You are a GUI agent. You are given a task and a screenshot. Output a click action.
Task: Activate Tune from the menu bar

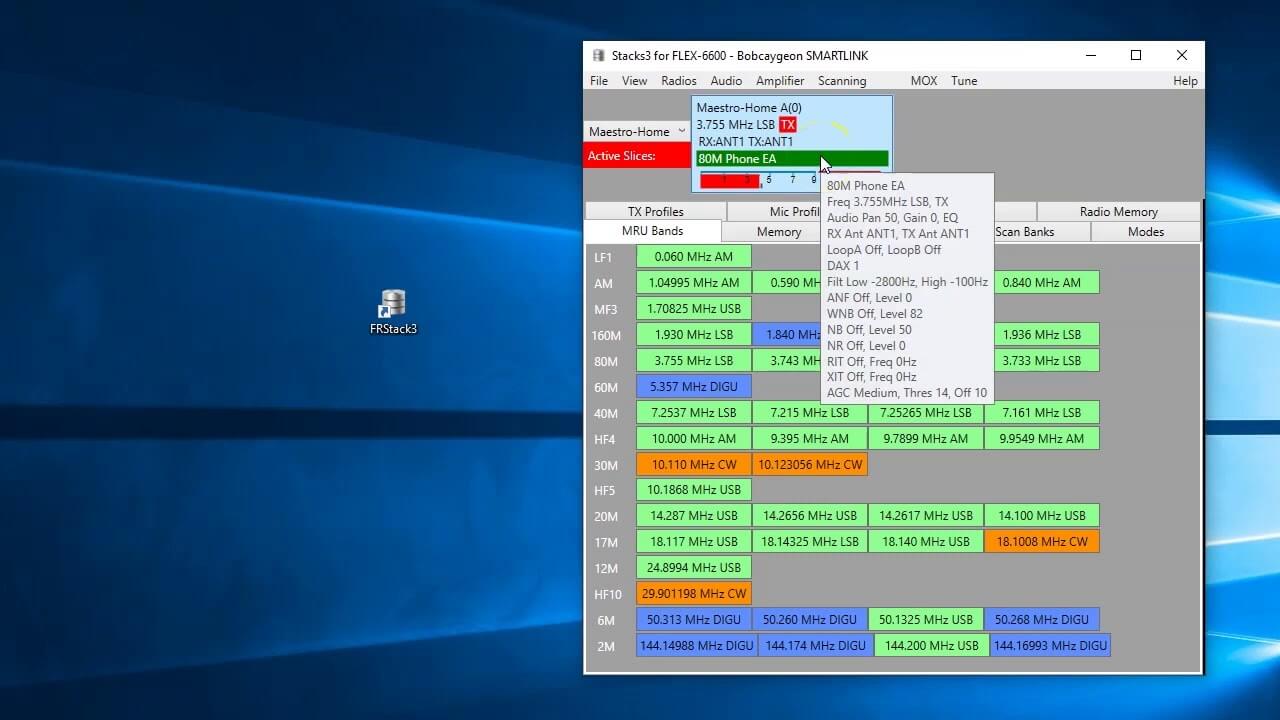(x=963, y=81)
